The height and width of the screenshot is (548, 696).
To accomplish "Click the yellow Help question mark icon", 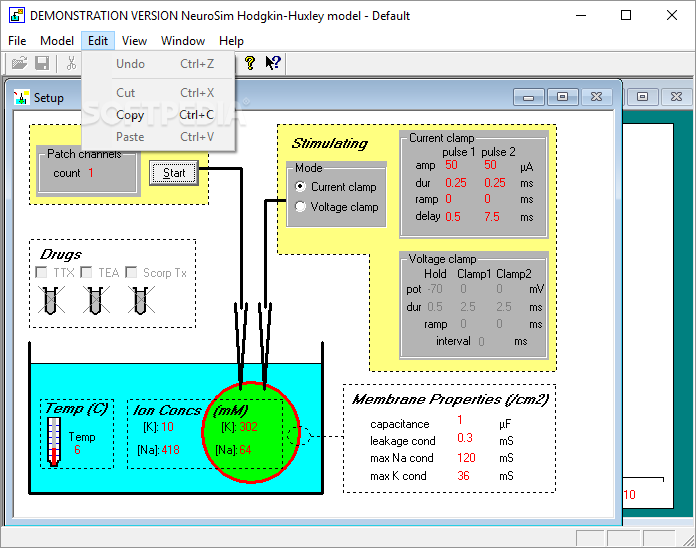I will 250,63.
